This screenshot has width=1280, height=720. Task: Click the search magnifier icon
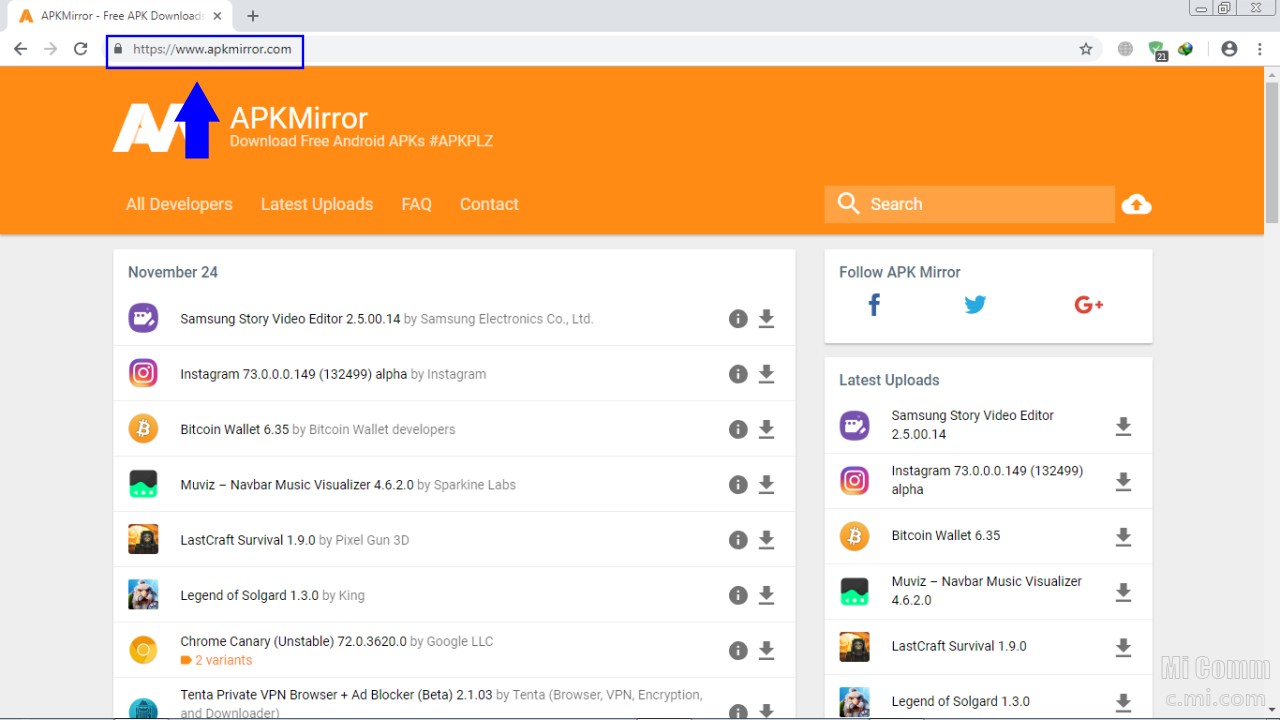point(848,204)
